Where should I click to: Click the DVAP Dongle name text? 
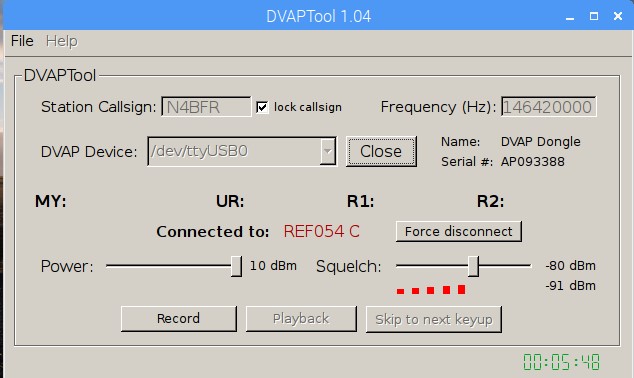point(541,141)
